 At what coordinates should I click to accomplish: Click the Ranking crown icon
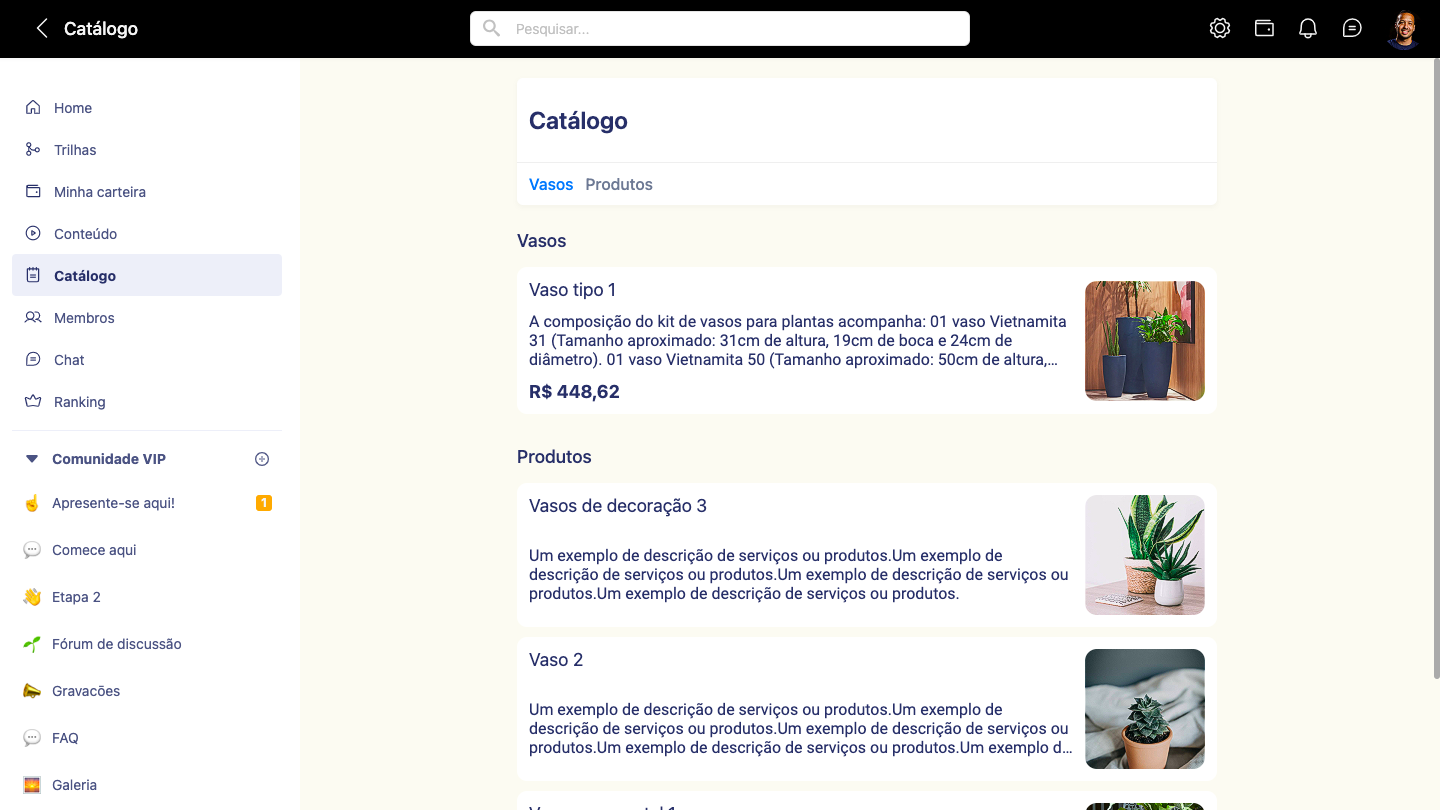(33, 402)
